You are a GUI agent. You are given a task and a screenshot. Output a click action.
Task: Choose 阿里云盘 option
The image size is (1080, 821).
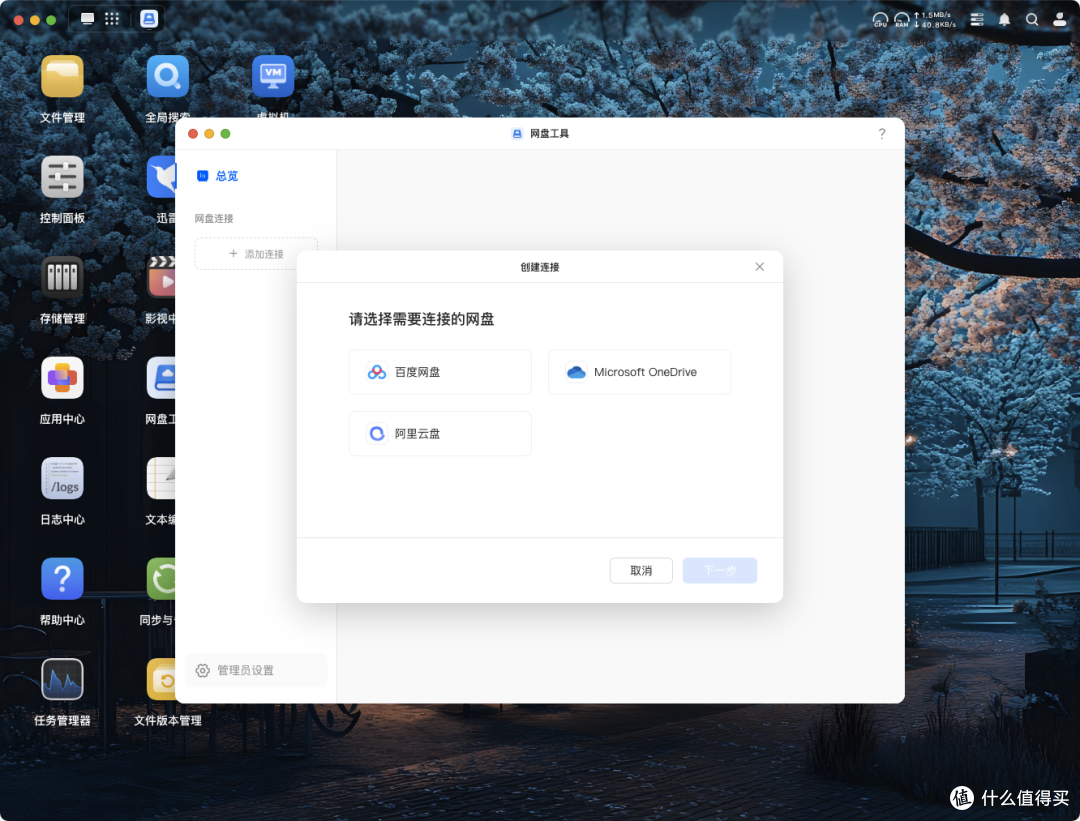(440, 433)
